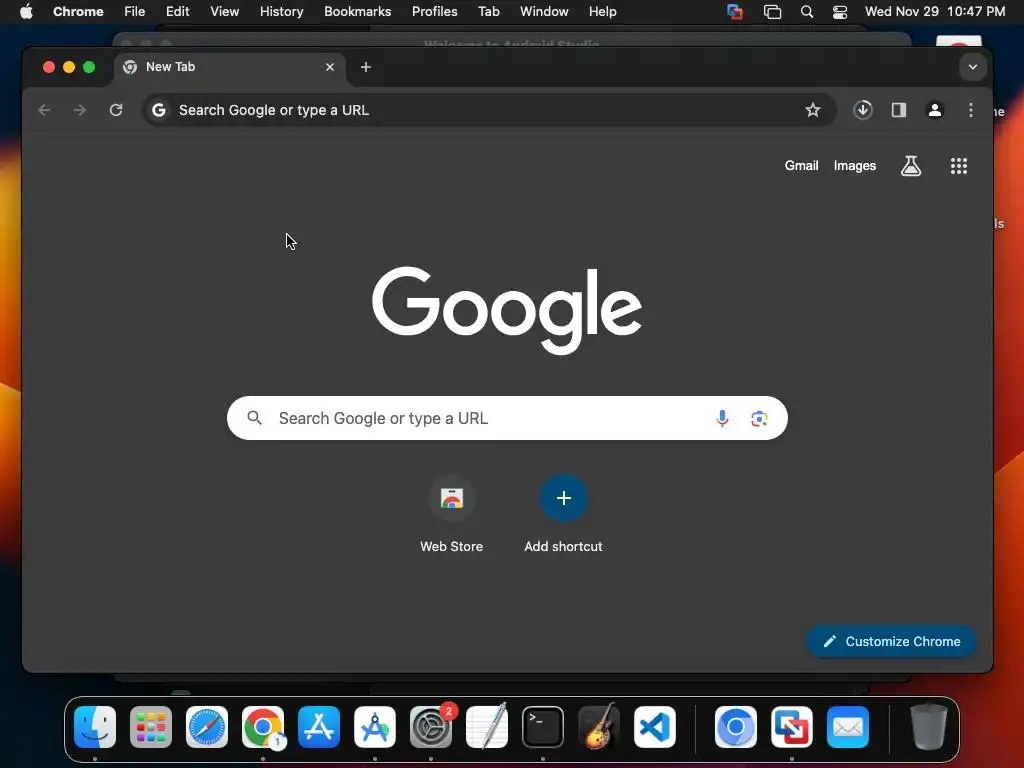Open Android Studio from the Dock
This screenshot has width=1024, height=768.
(375, 727)
